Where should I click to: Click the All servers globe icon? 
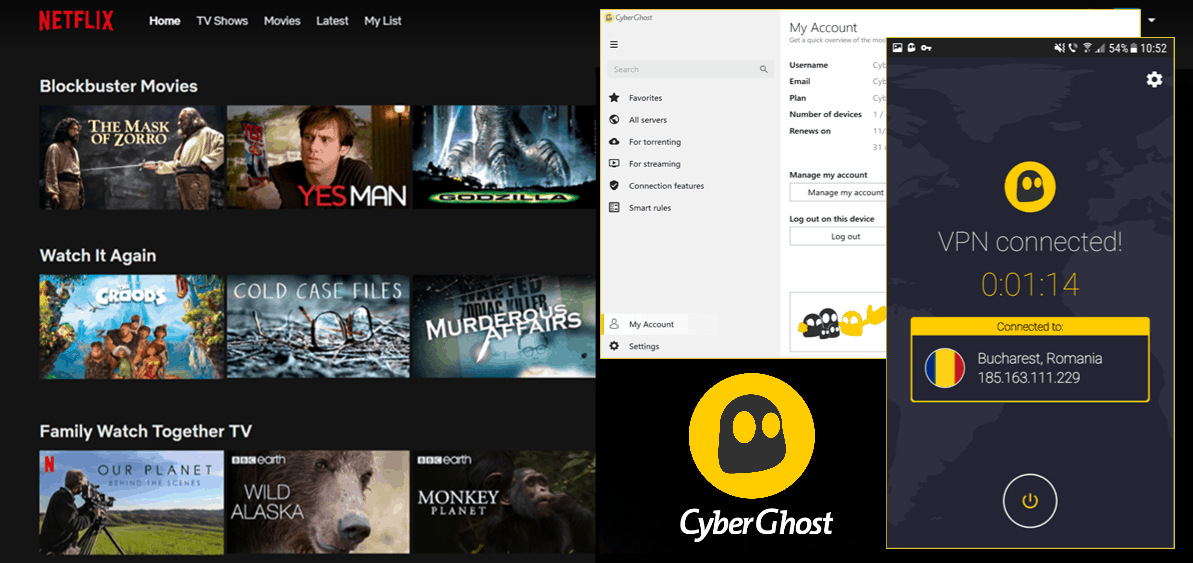coord(614,119)
